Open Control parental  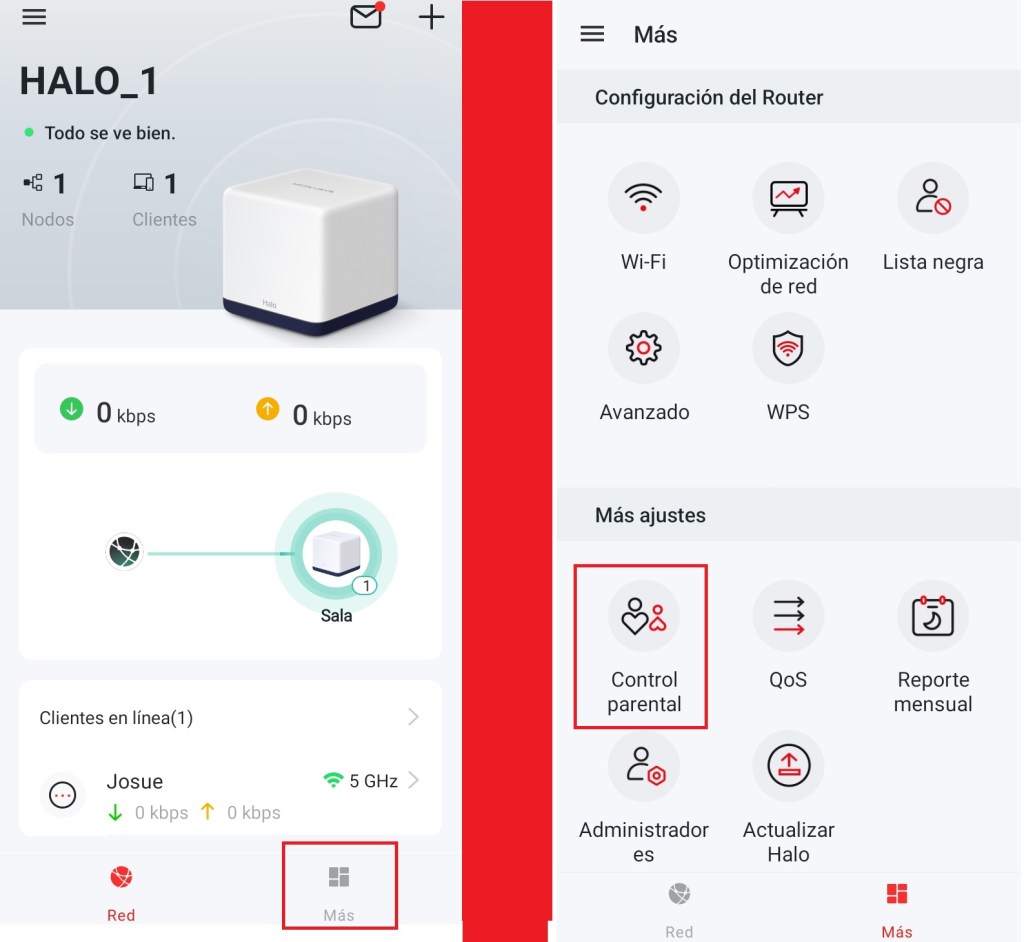coord(643,616)
